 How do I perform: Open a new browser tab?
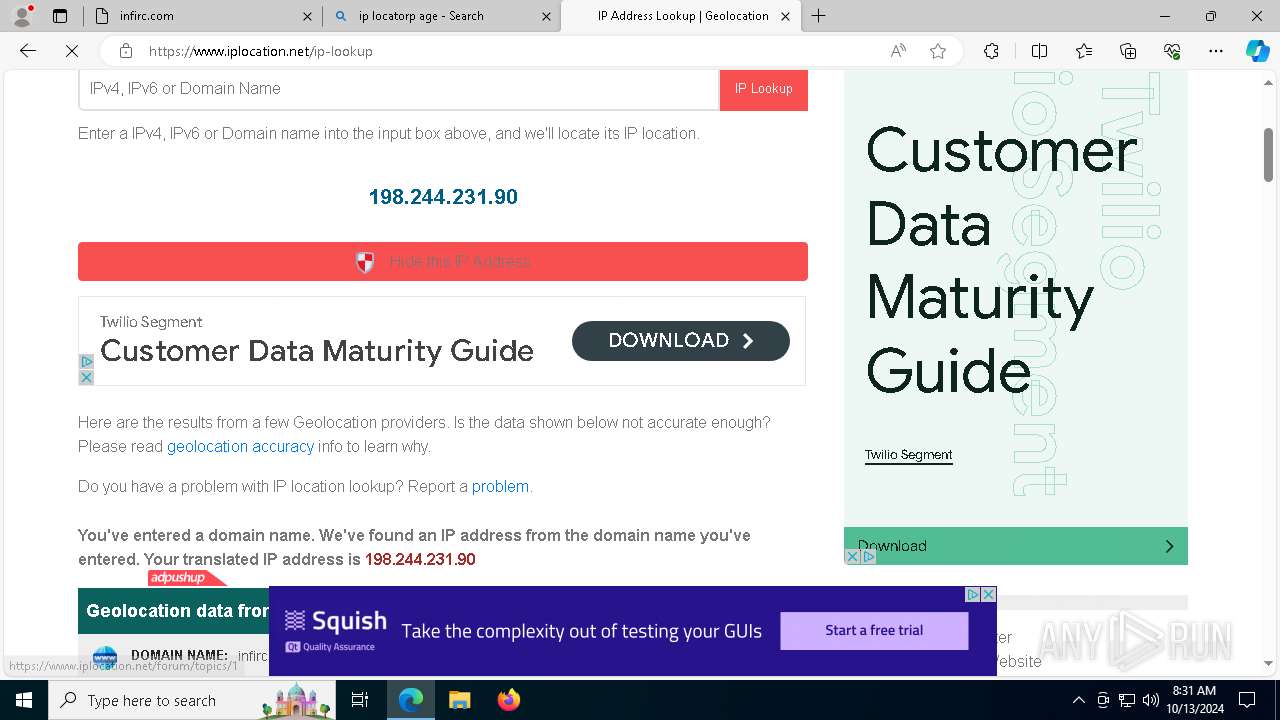point(819,16)
